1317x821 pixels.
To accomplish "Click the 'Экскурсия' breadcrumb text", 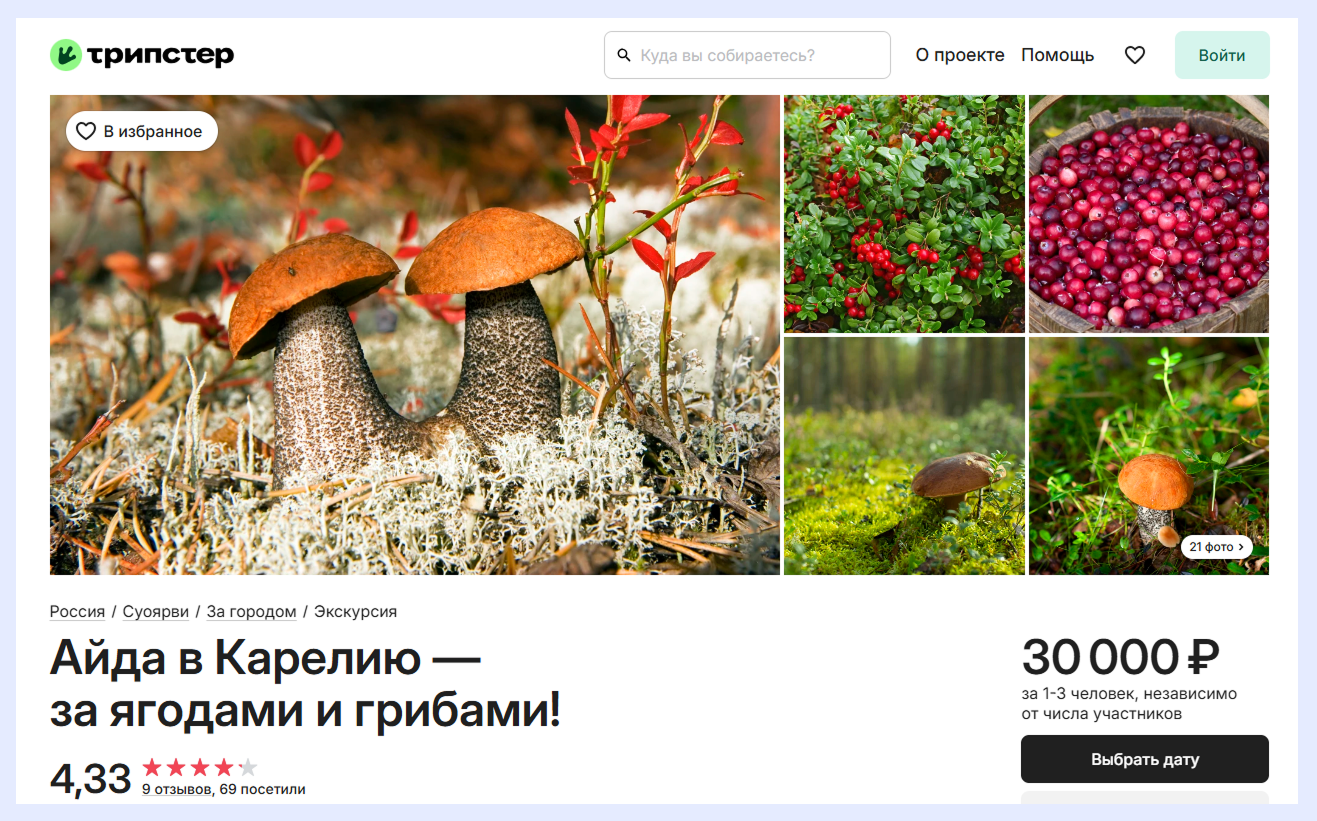I will (x=356, y=612).
